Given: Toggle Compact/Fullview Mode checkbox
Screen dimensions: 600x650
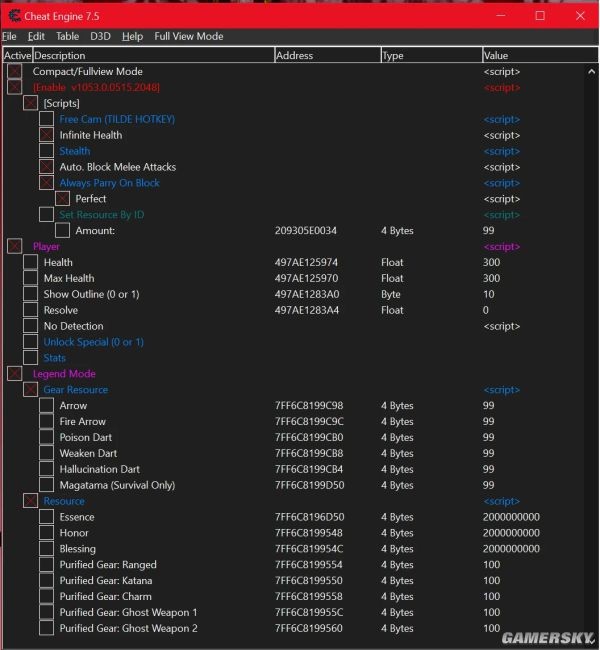Looking at the screenshot, I should [x=15, y=71].
